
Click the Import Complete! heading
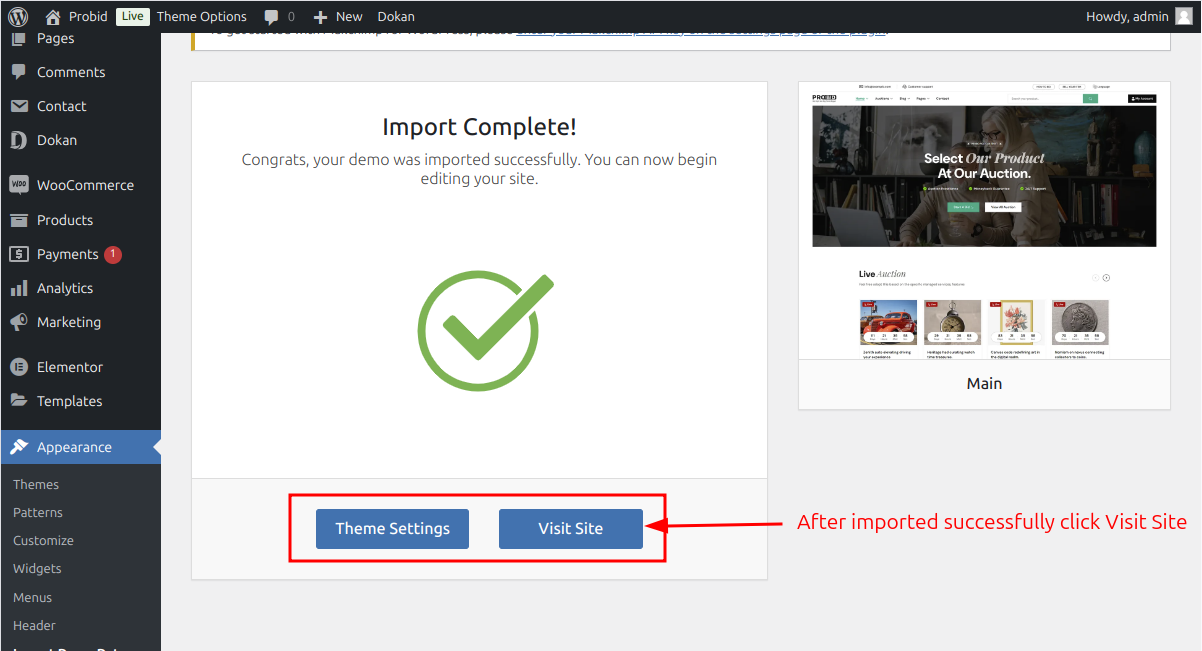pyautogui.click(x=479, y=127)
